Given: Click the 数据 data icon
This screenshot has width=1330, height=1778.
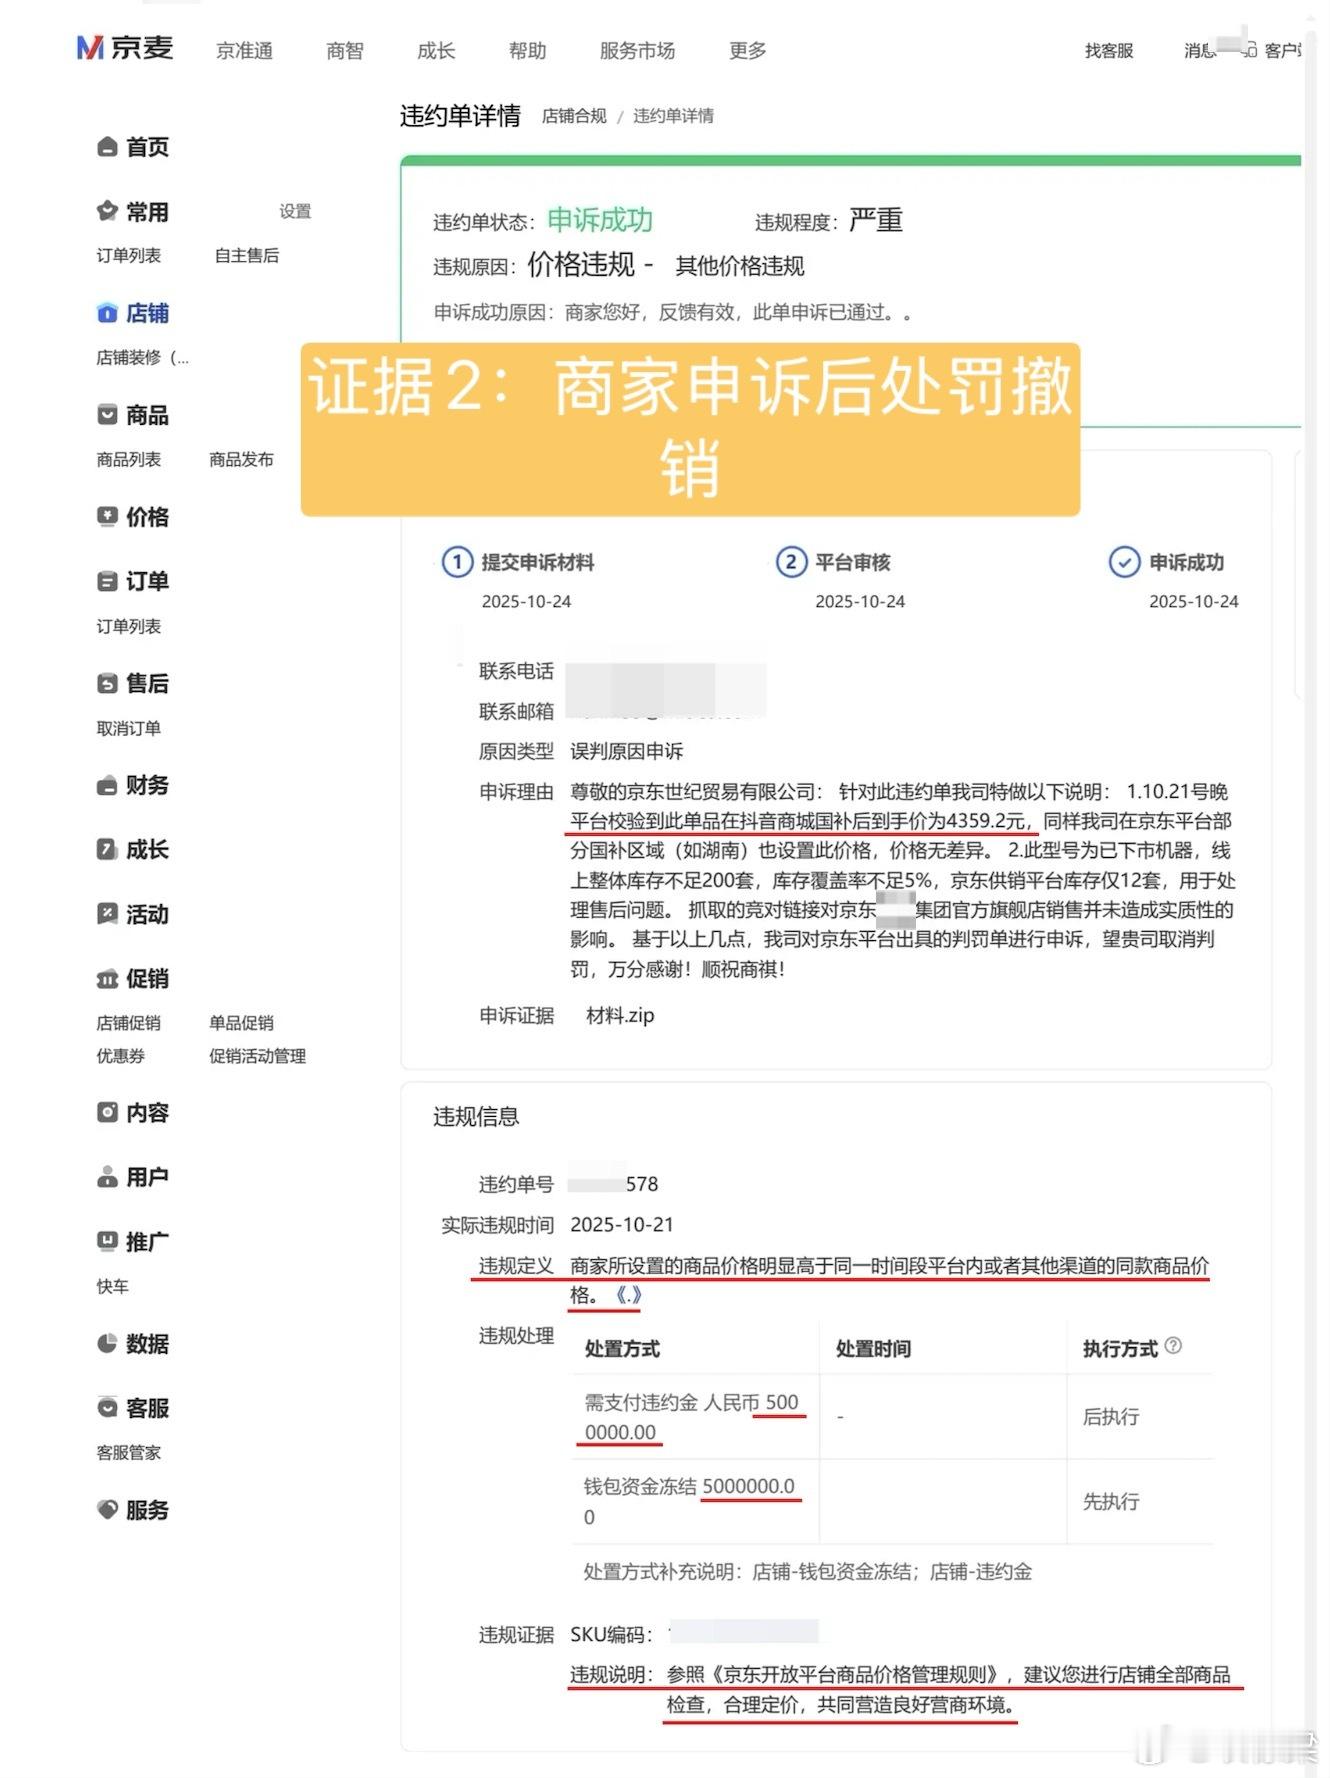Looking at the screenshot, I should coord(107,1343).
